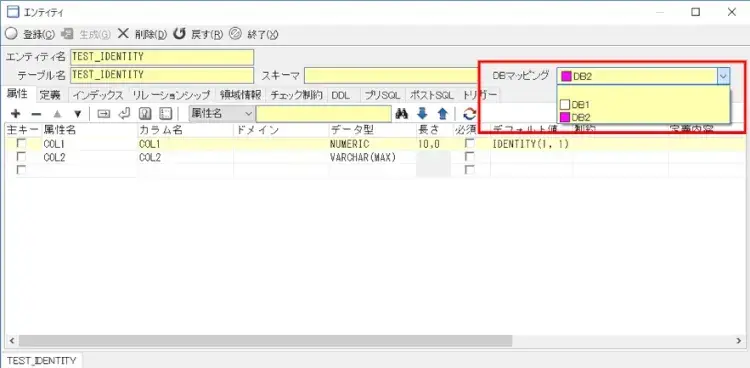Remove attribute row with minus icon
Image resolution: width=750 pixels, height=368 pixels.
36,114
